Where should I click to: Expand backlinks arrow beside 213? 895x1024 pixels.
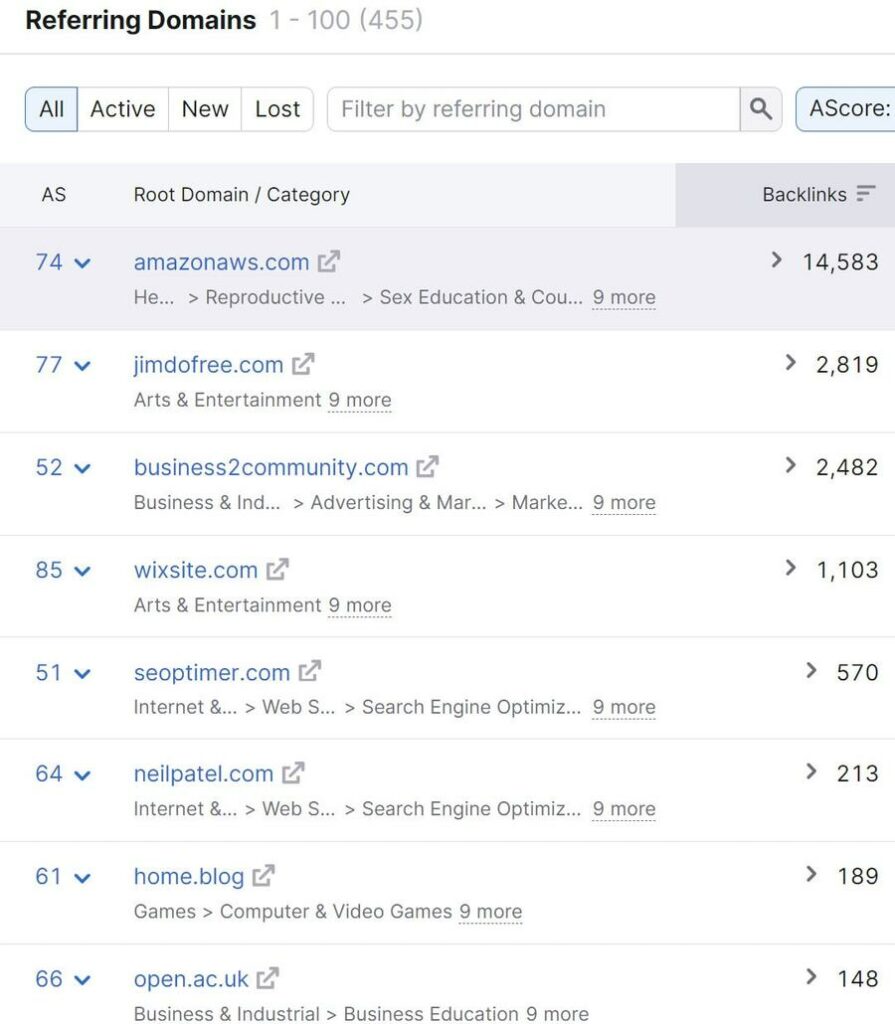[811, 771]
